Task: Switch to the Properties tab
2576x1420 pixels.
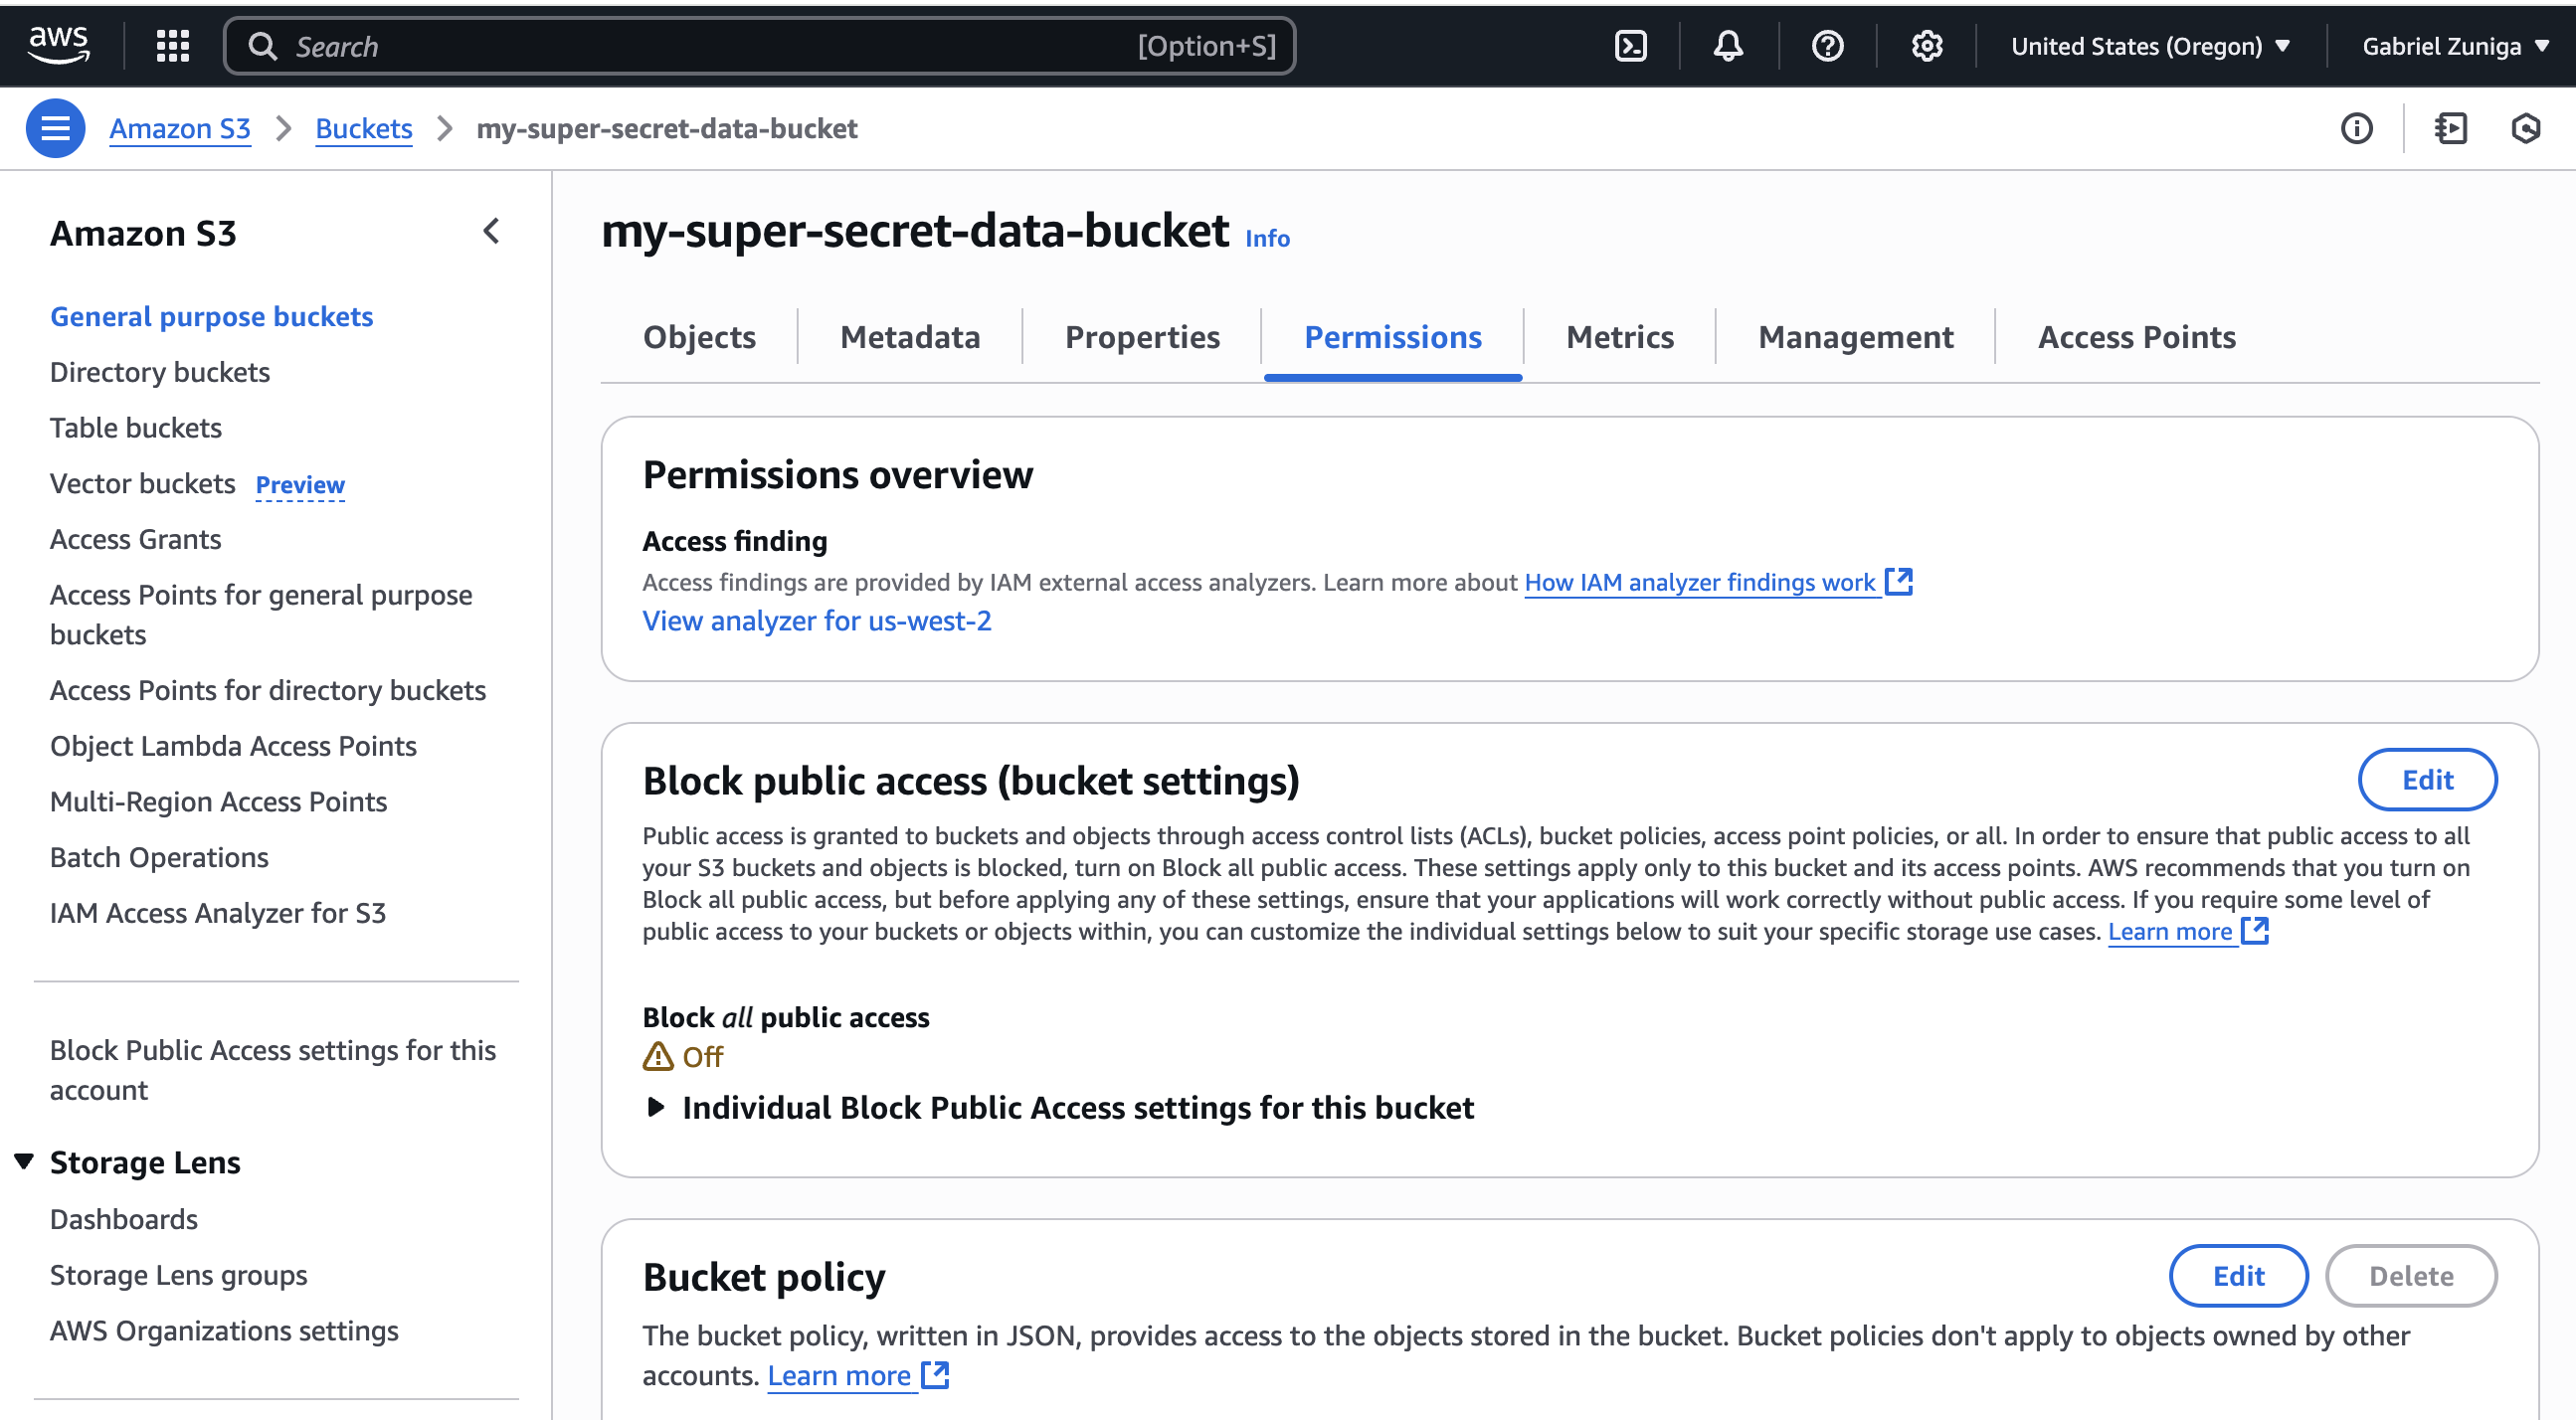Action: 1142,337
